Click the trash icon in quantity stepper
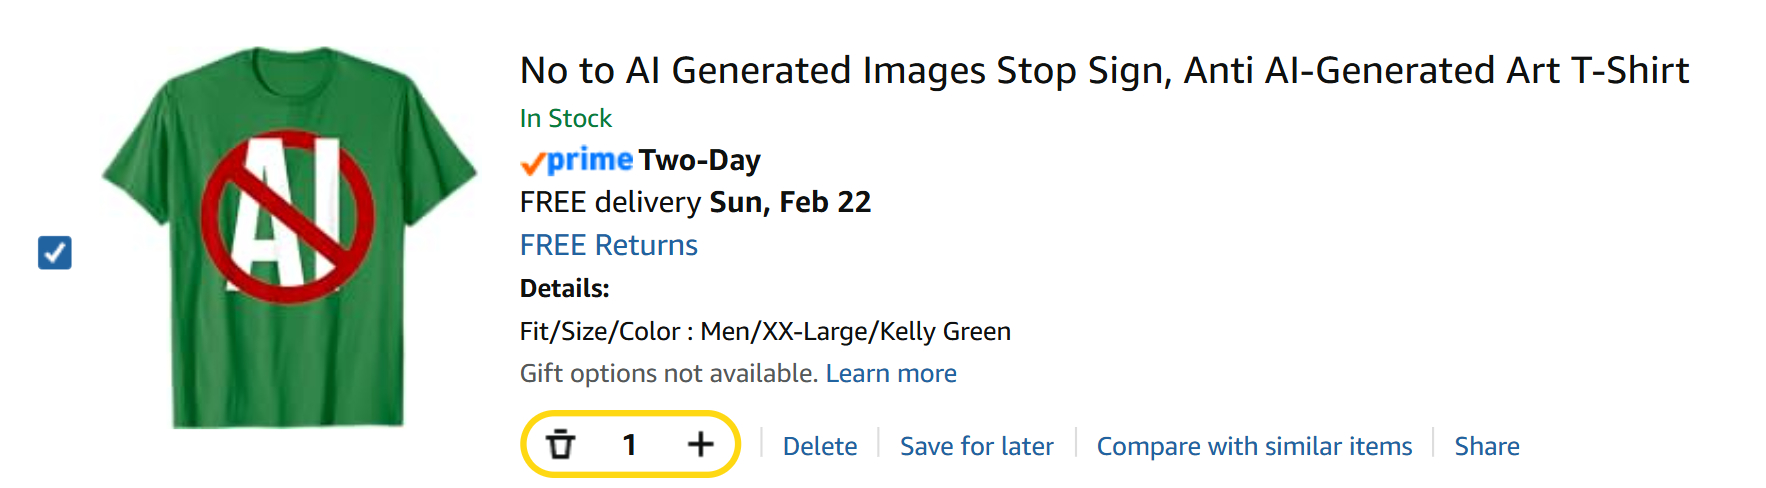 [x=561, y=444]
